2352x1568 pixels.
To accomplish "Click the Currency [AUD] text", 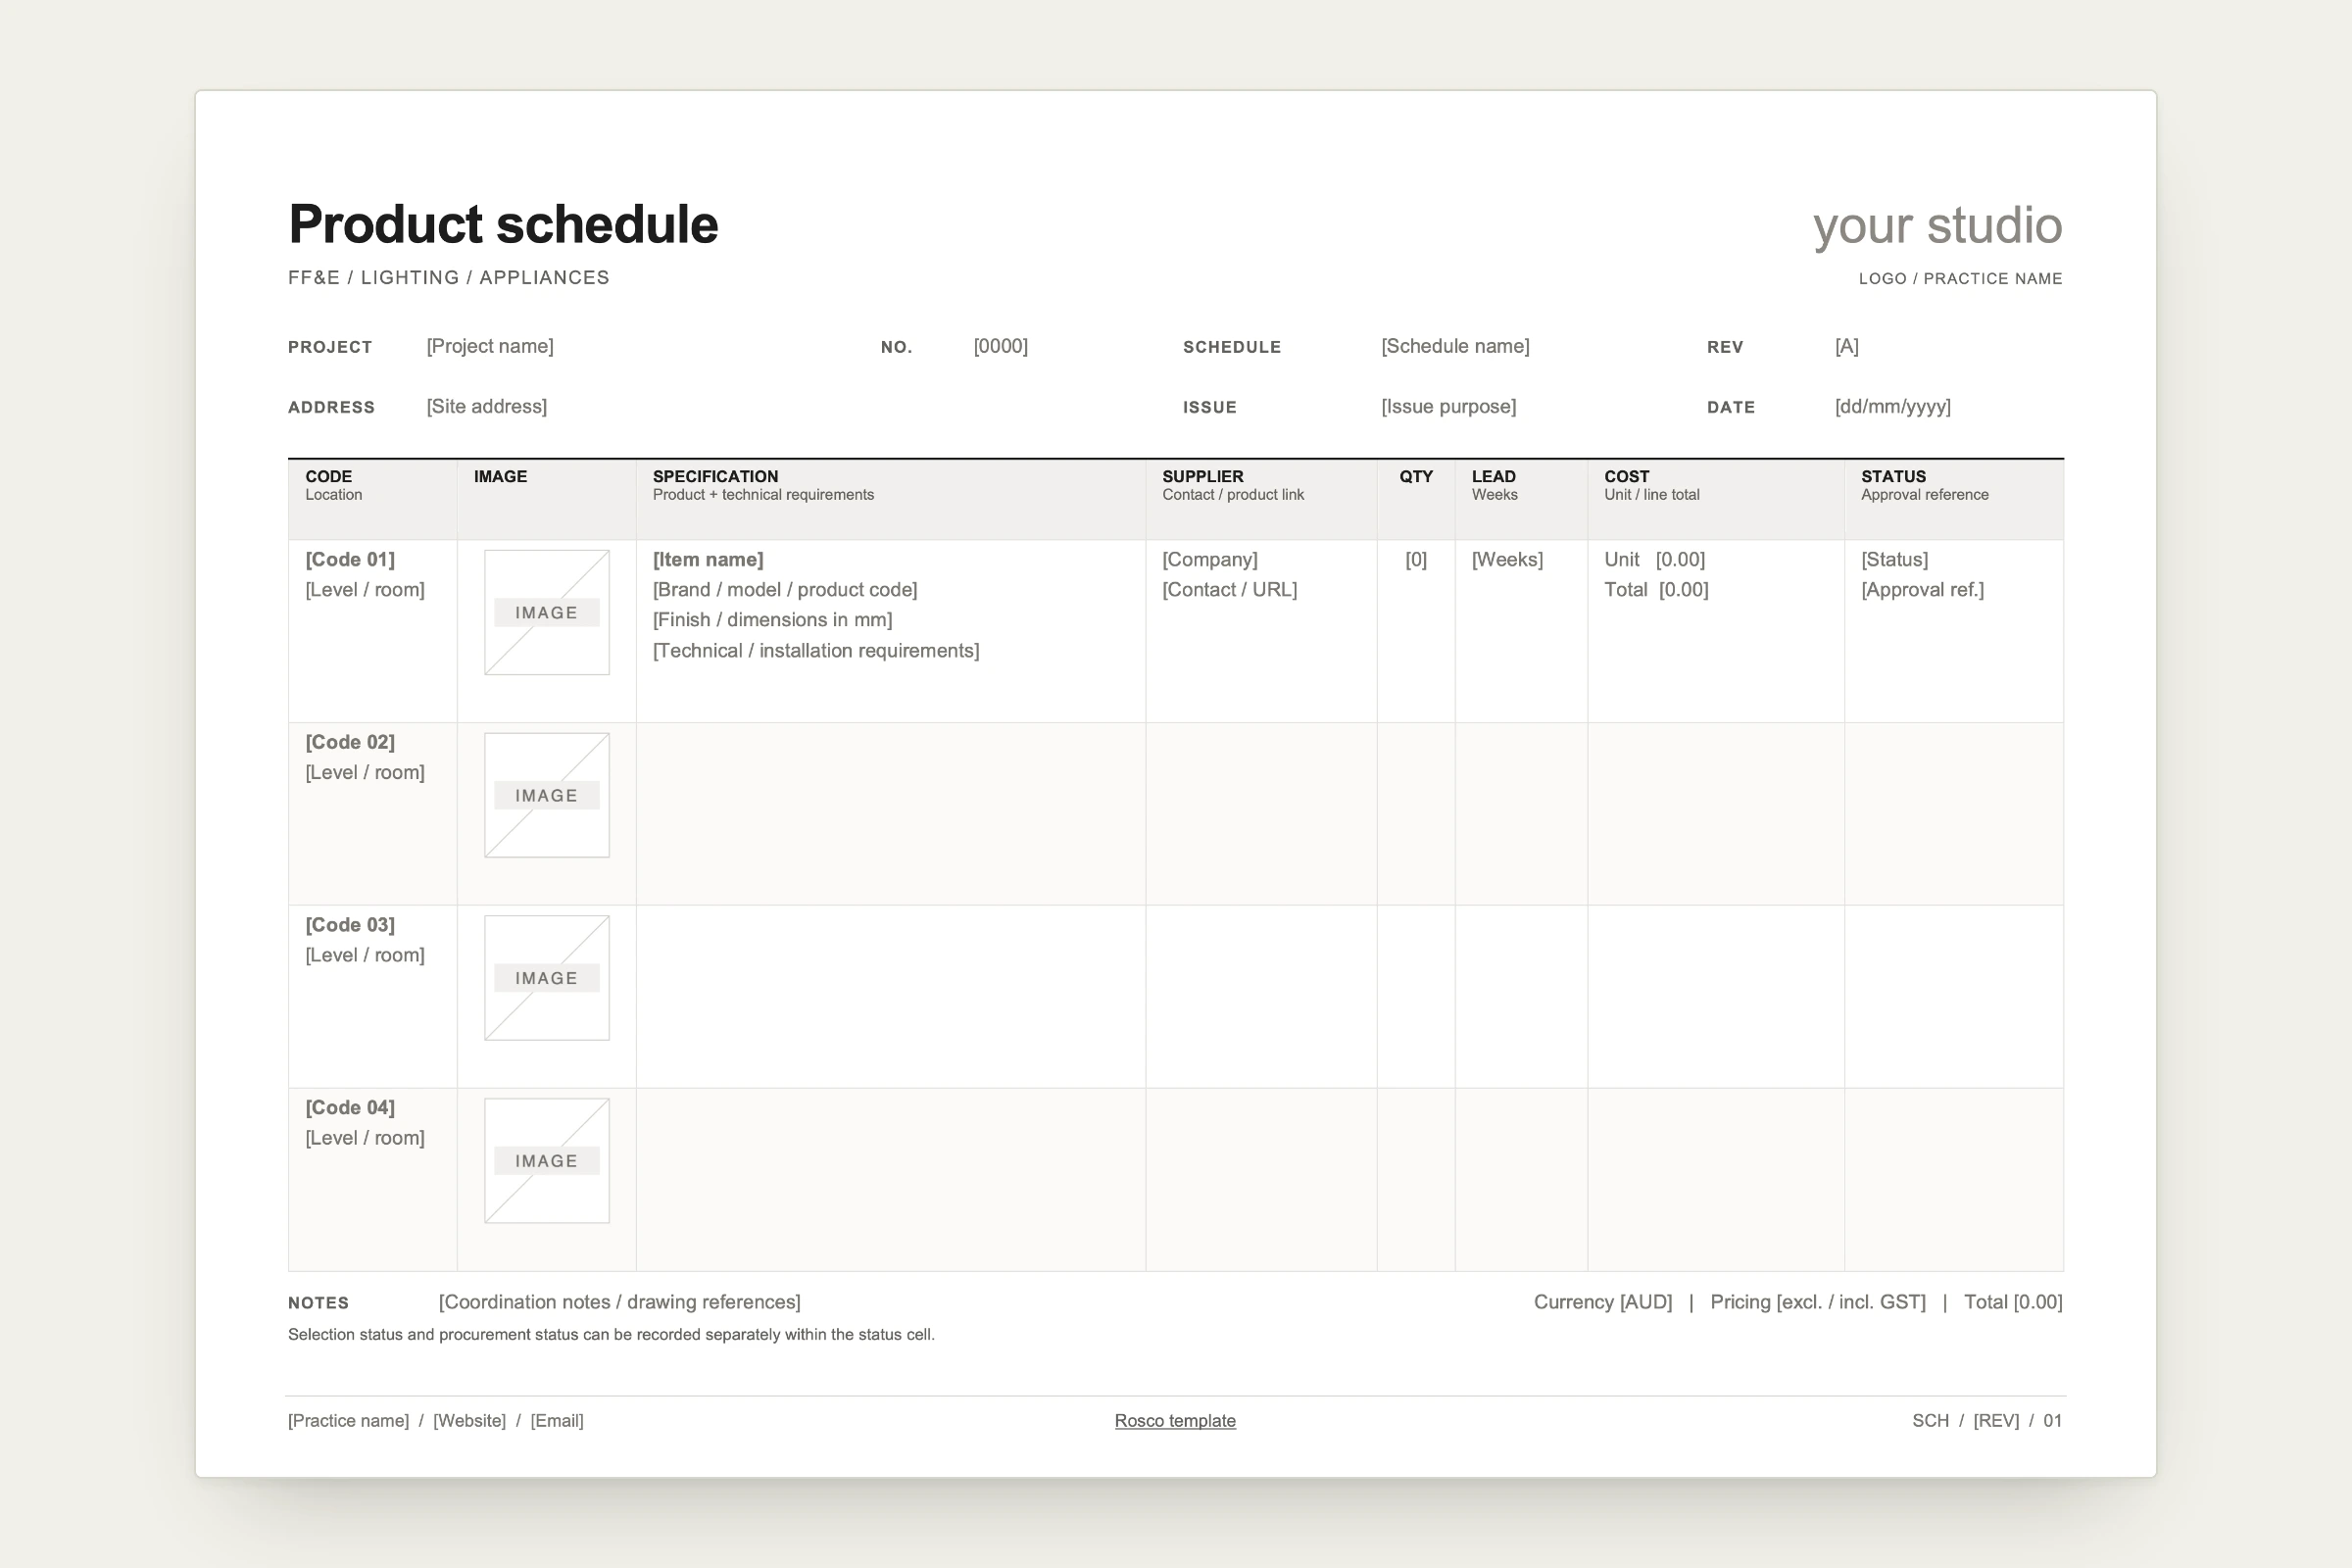I will click(x=1602, y=1302).
